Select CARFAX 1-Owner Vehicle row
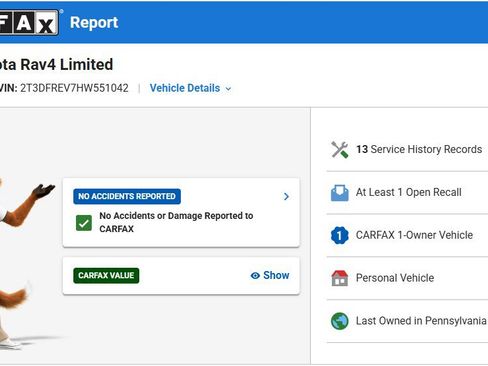Screen dimensions: 488x366 [x=407, y=235]
